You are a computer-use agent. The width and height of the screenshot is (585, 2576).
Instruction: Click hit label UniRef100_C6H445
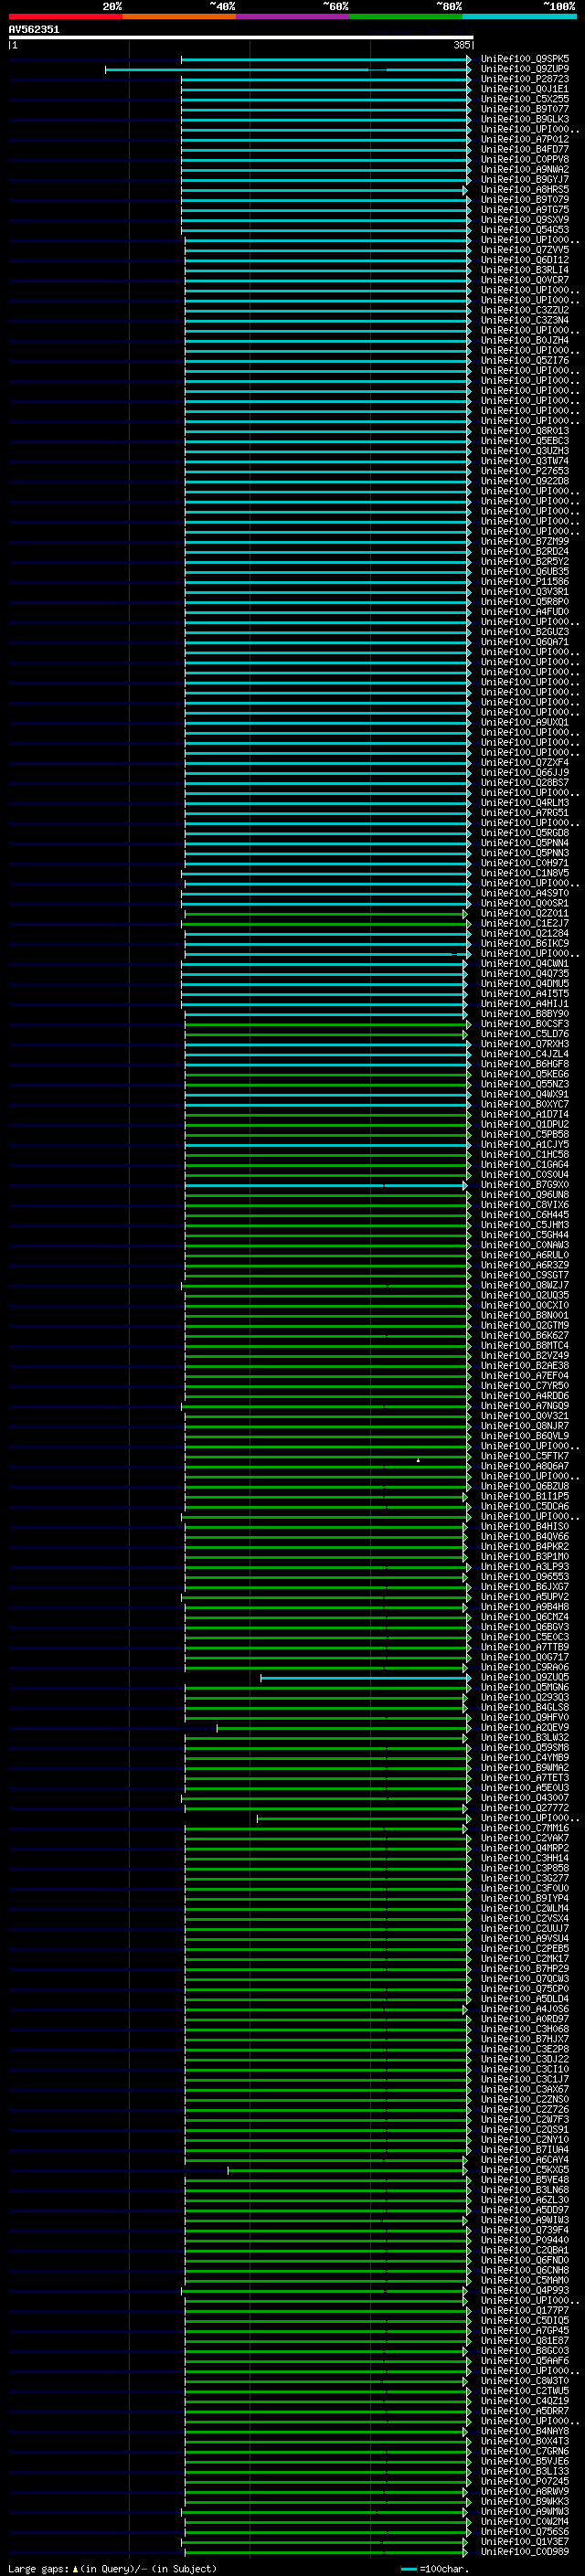click(525, 1215)
